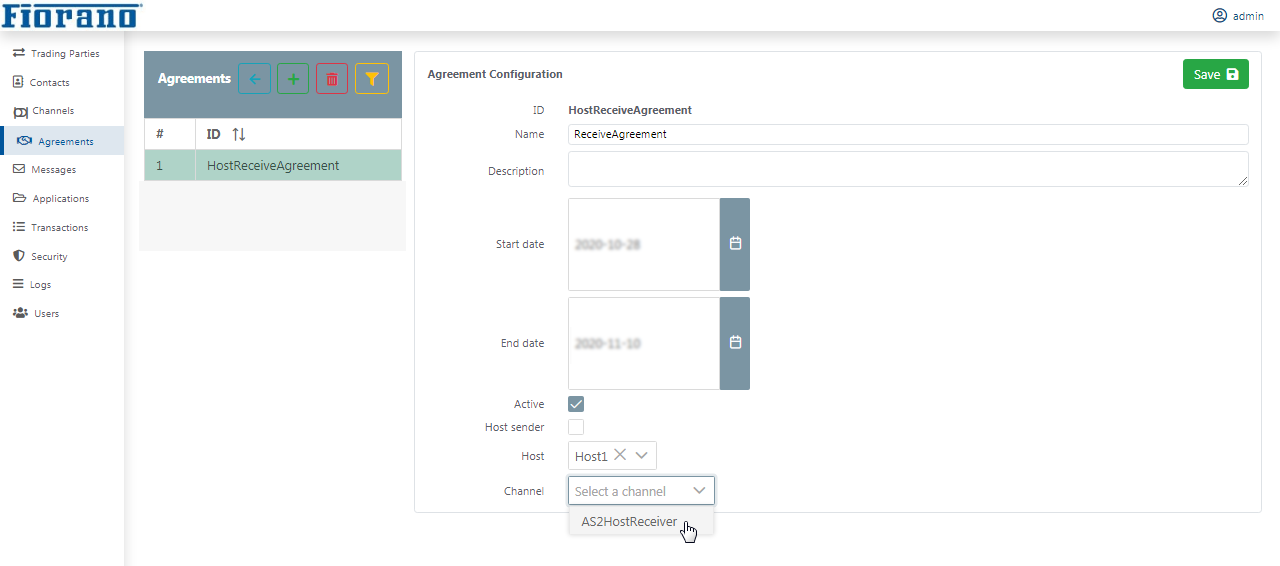The width and height of the screenshot is (1280, 566).
Task: Click the admin account label
Action: coord(1248,16)
